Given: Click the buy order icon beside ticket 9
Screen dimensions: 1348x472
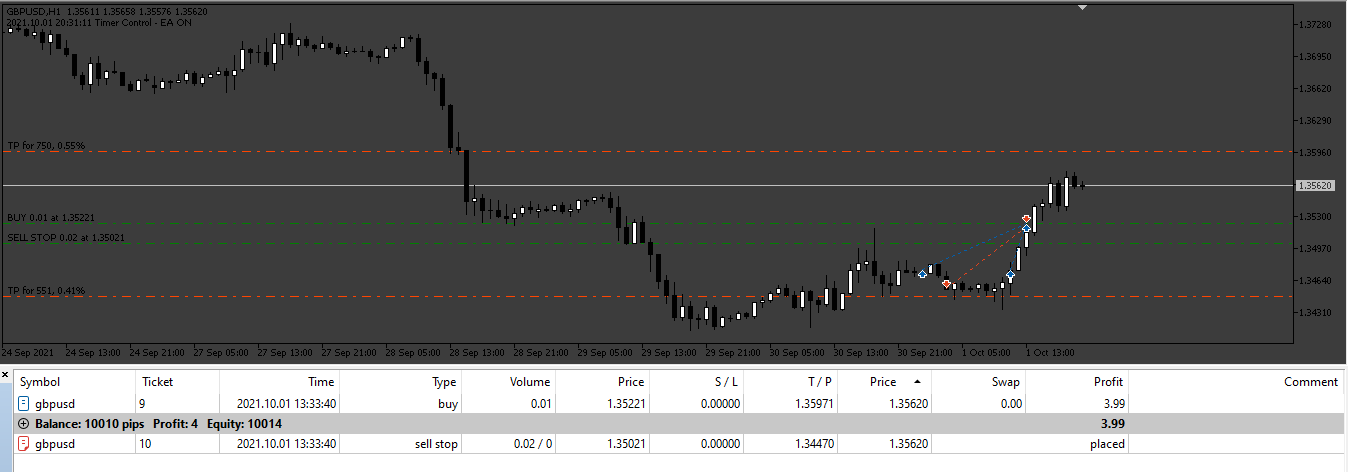Looking at the screenshot, I should [x=24, y=404].
